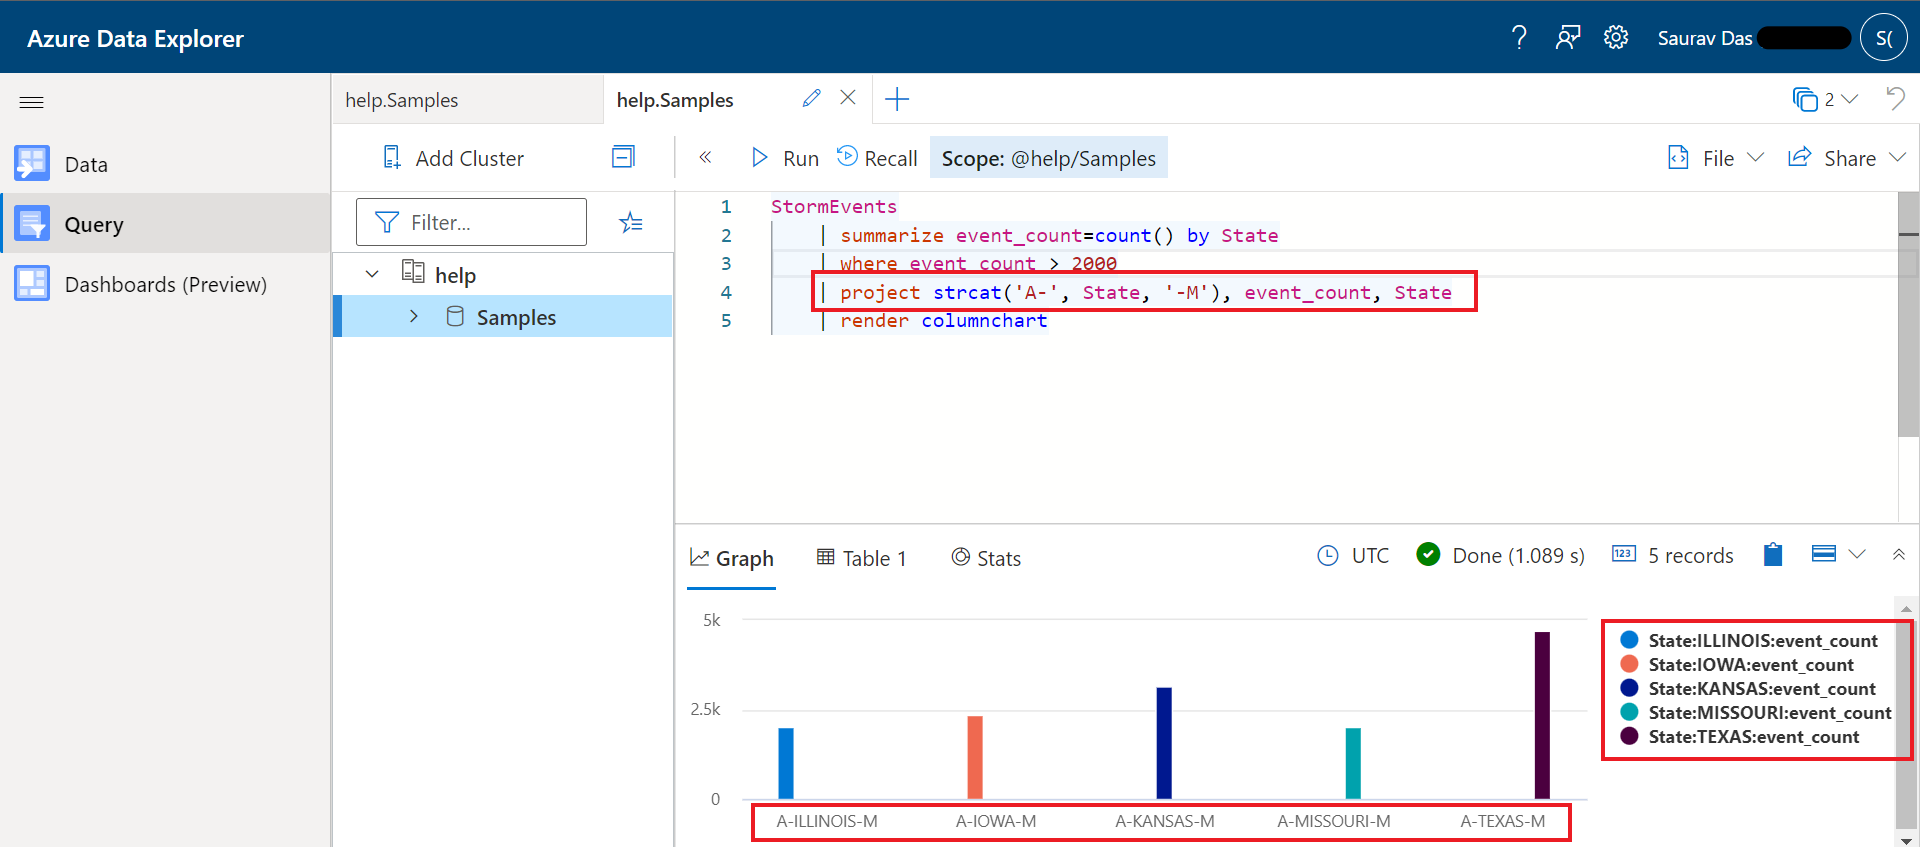Viewport: 1920px width, 847px height.
Task: Collapse the connections pane icon
Action: coord(623,157)
